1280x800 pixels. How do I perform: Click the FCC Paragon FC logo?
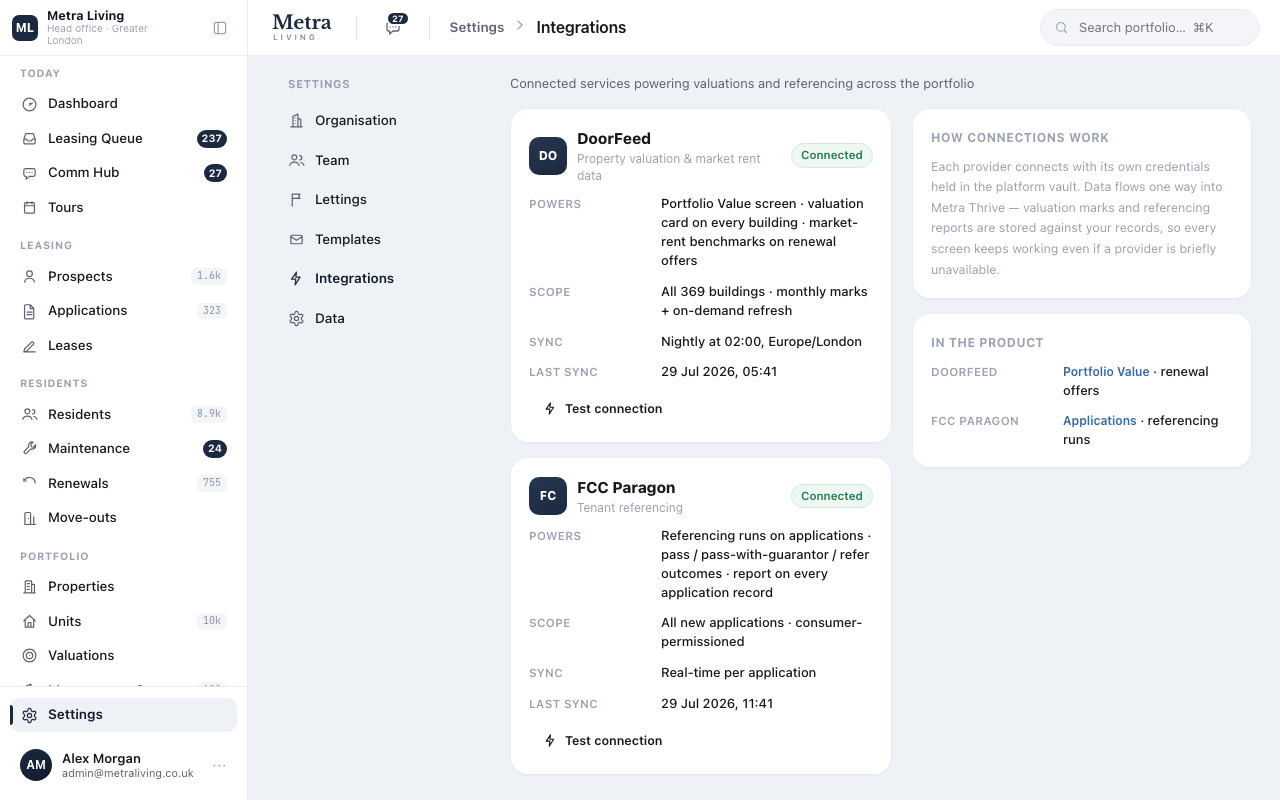click(548, 496)
